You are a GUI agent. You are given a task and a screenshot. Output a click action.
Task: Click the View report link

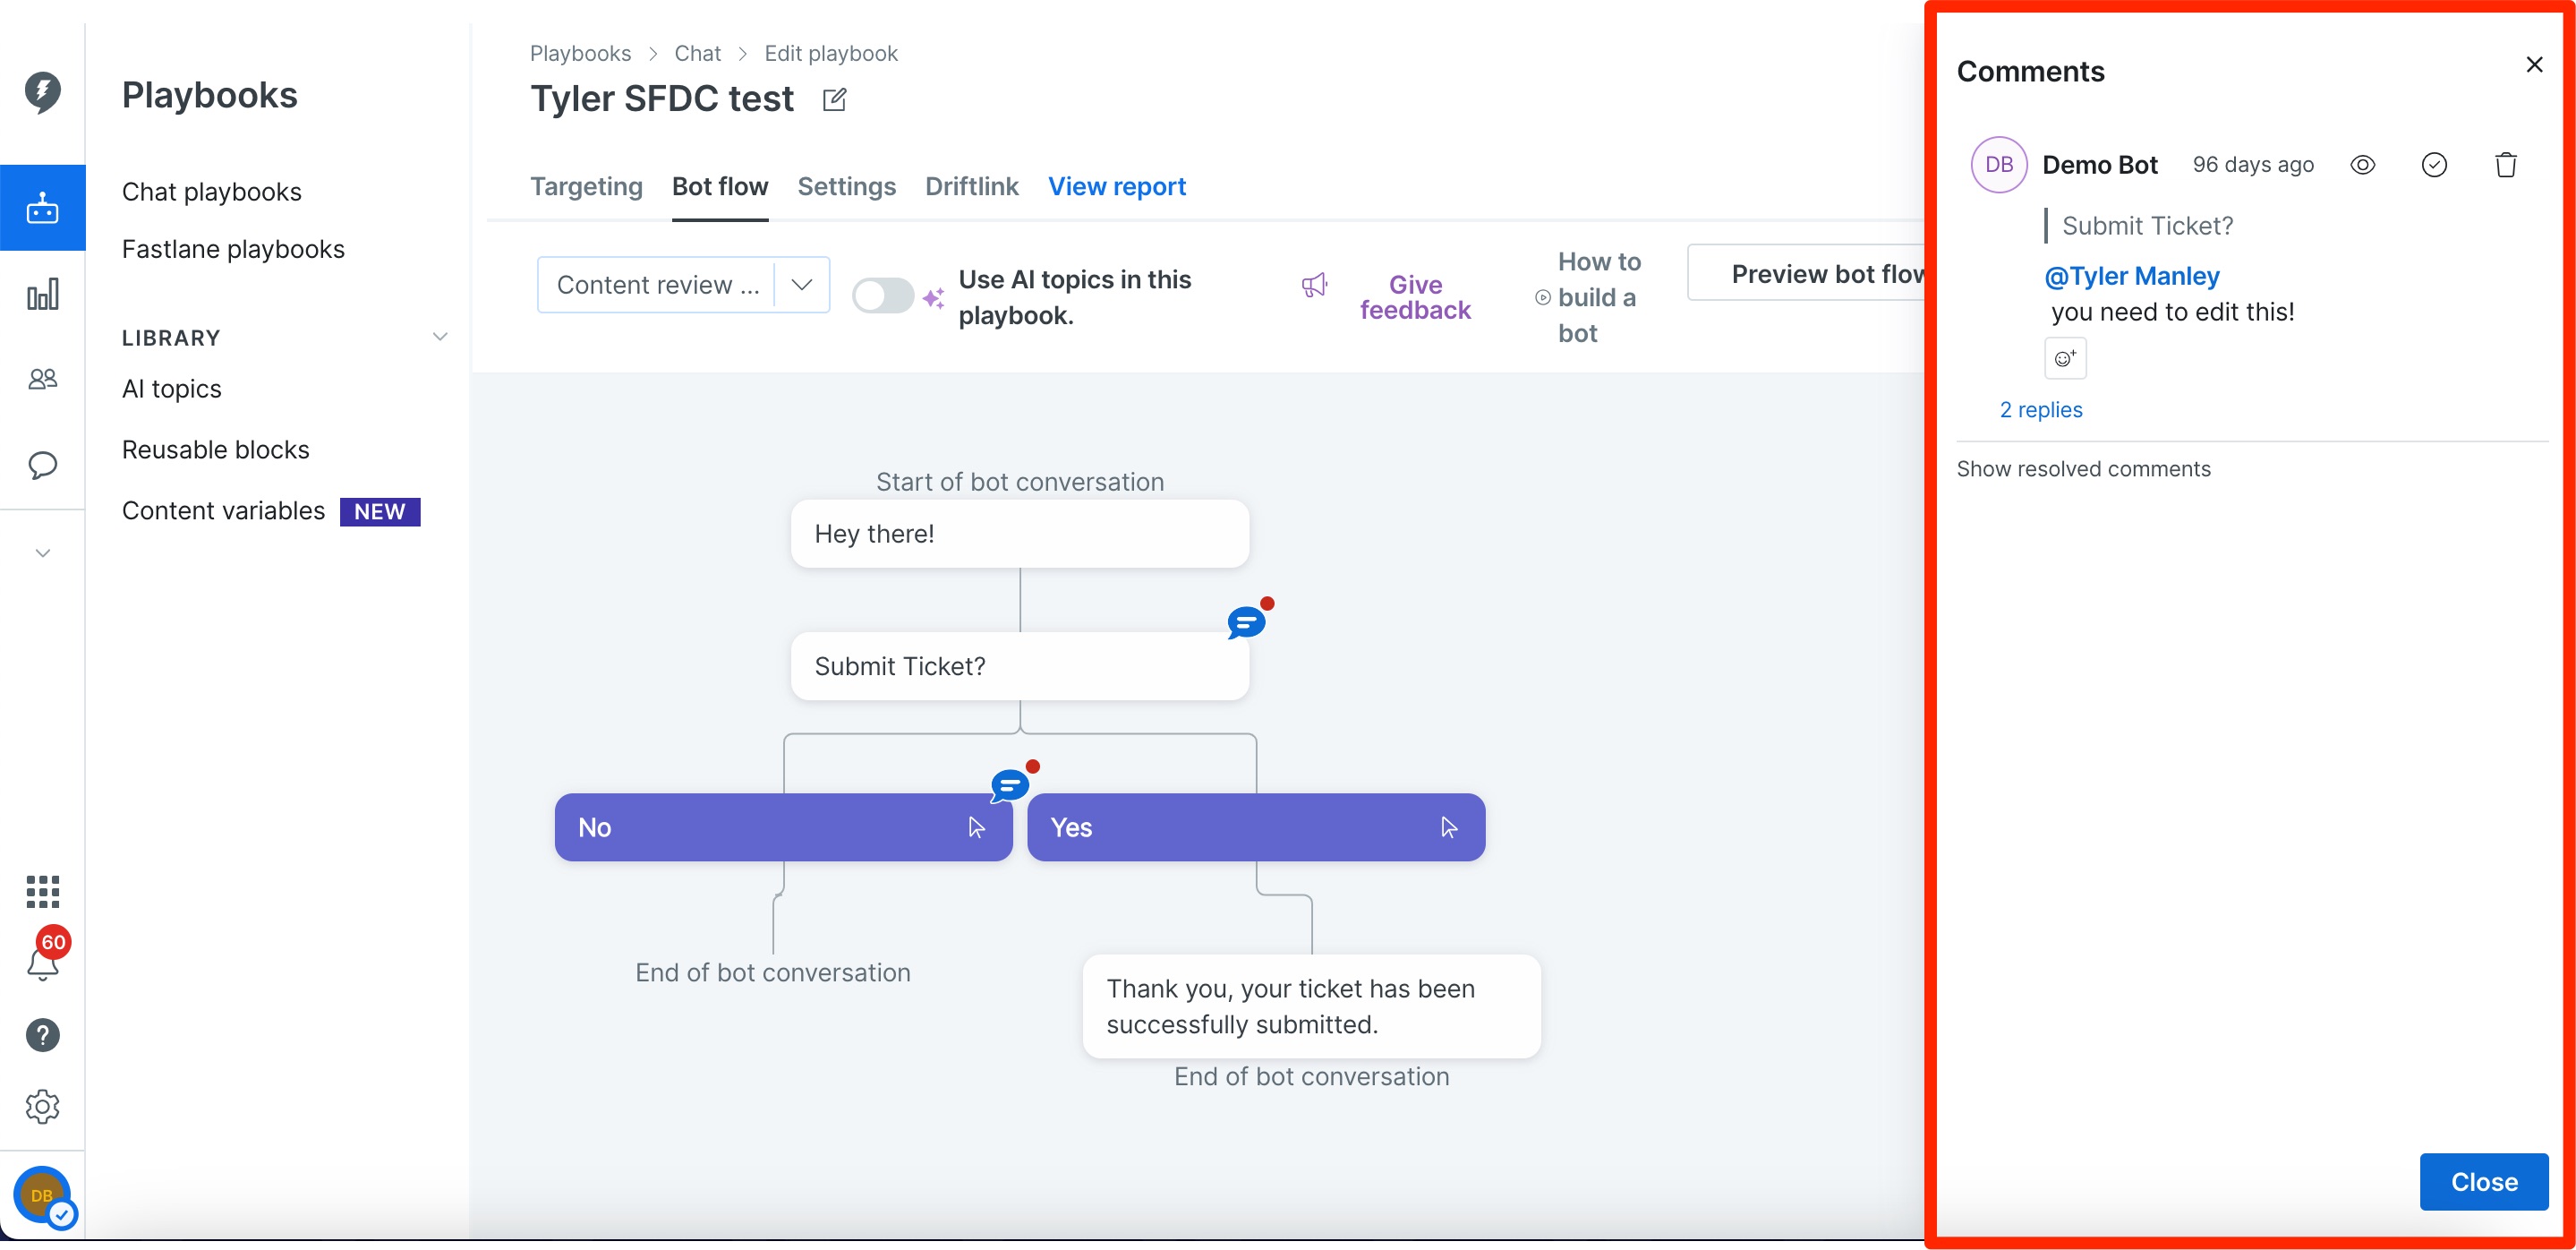click(1116, 187)
